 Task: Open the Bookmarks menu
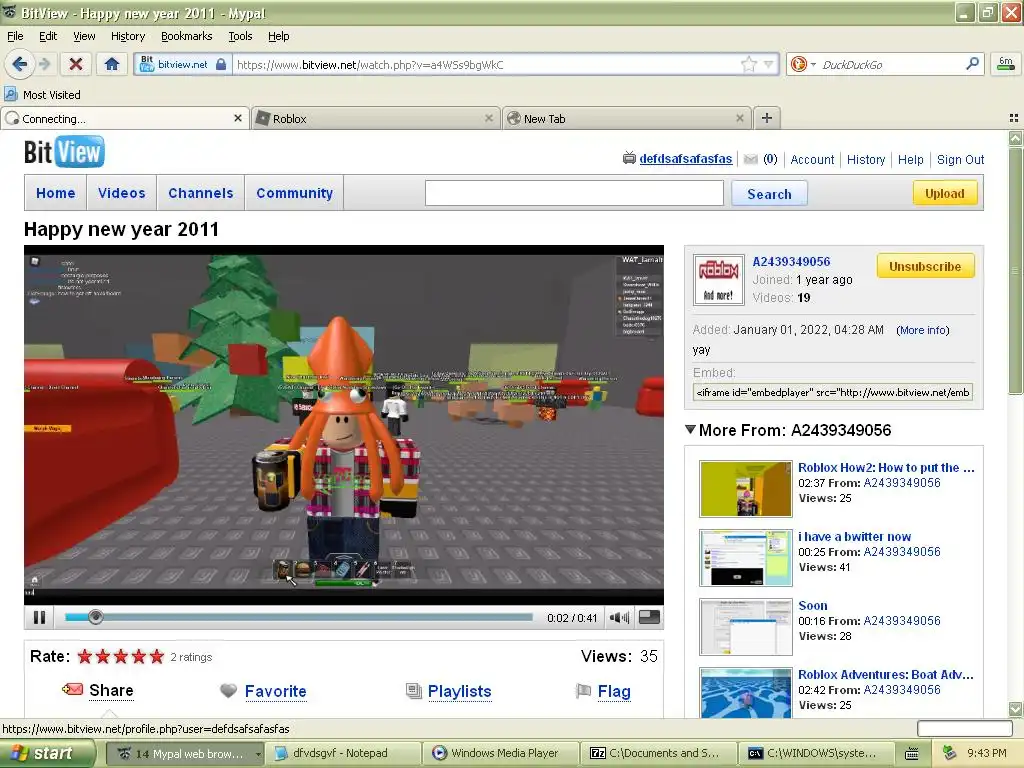[186, 36]
